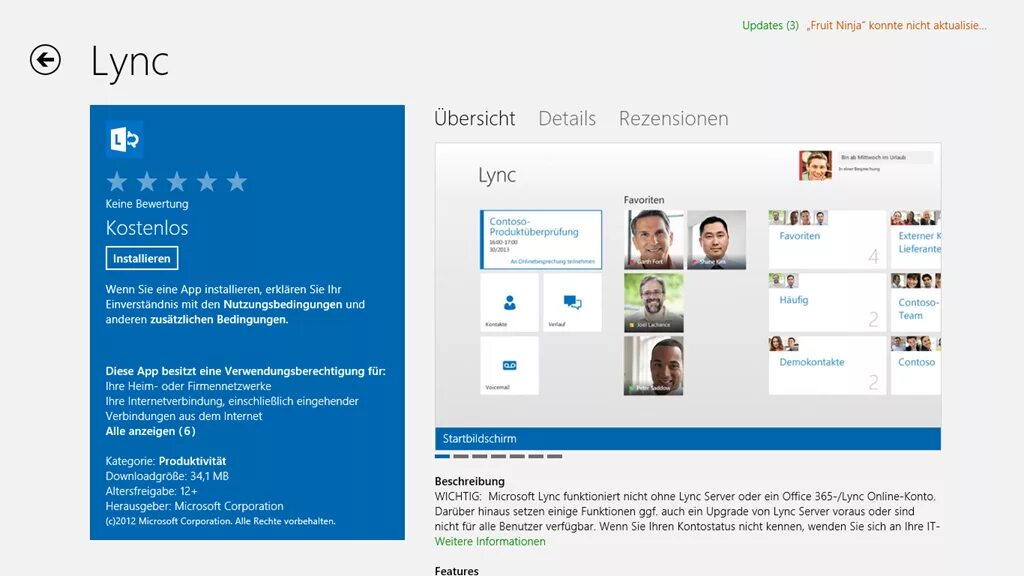Click the profile photo in the screenshot header
This screenshot has width=1024, height=576.
coord(815,165)
